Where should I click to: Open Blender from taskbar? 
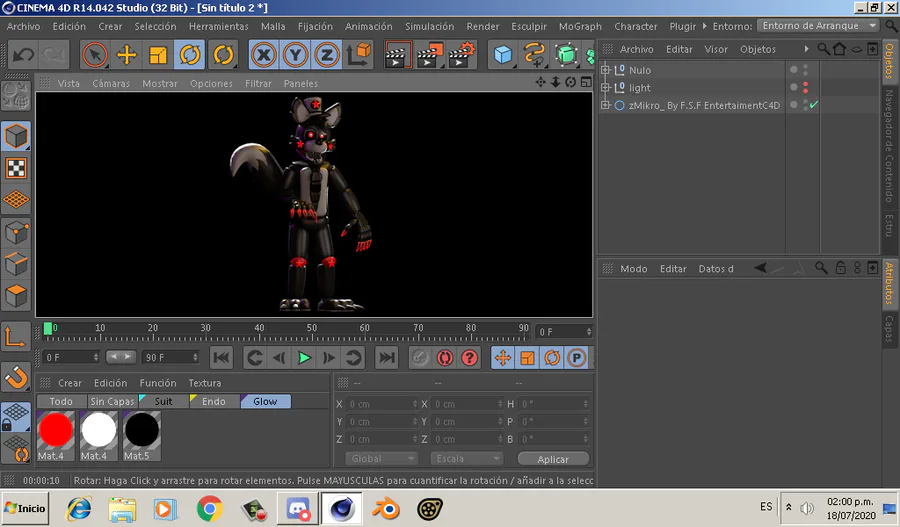(386, 509)
